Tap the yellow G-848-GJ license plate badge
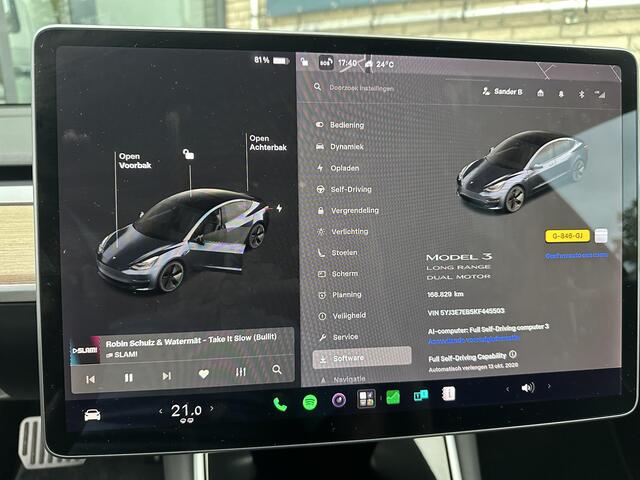Image resolution: width=640 pixels, height=480 pixels. click(568, 236)
